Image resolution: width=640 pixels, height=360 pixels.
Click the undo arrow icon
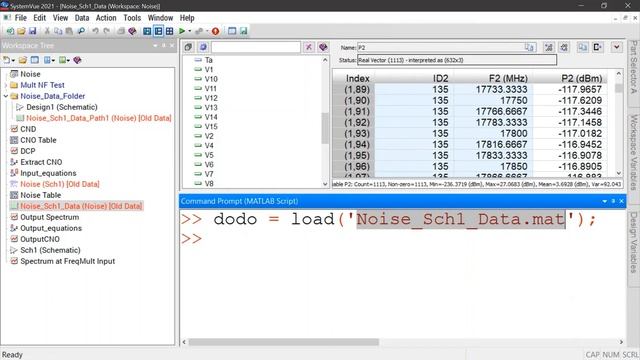click(95, 31)
